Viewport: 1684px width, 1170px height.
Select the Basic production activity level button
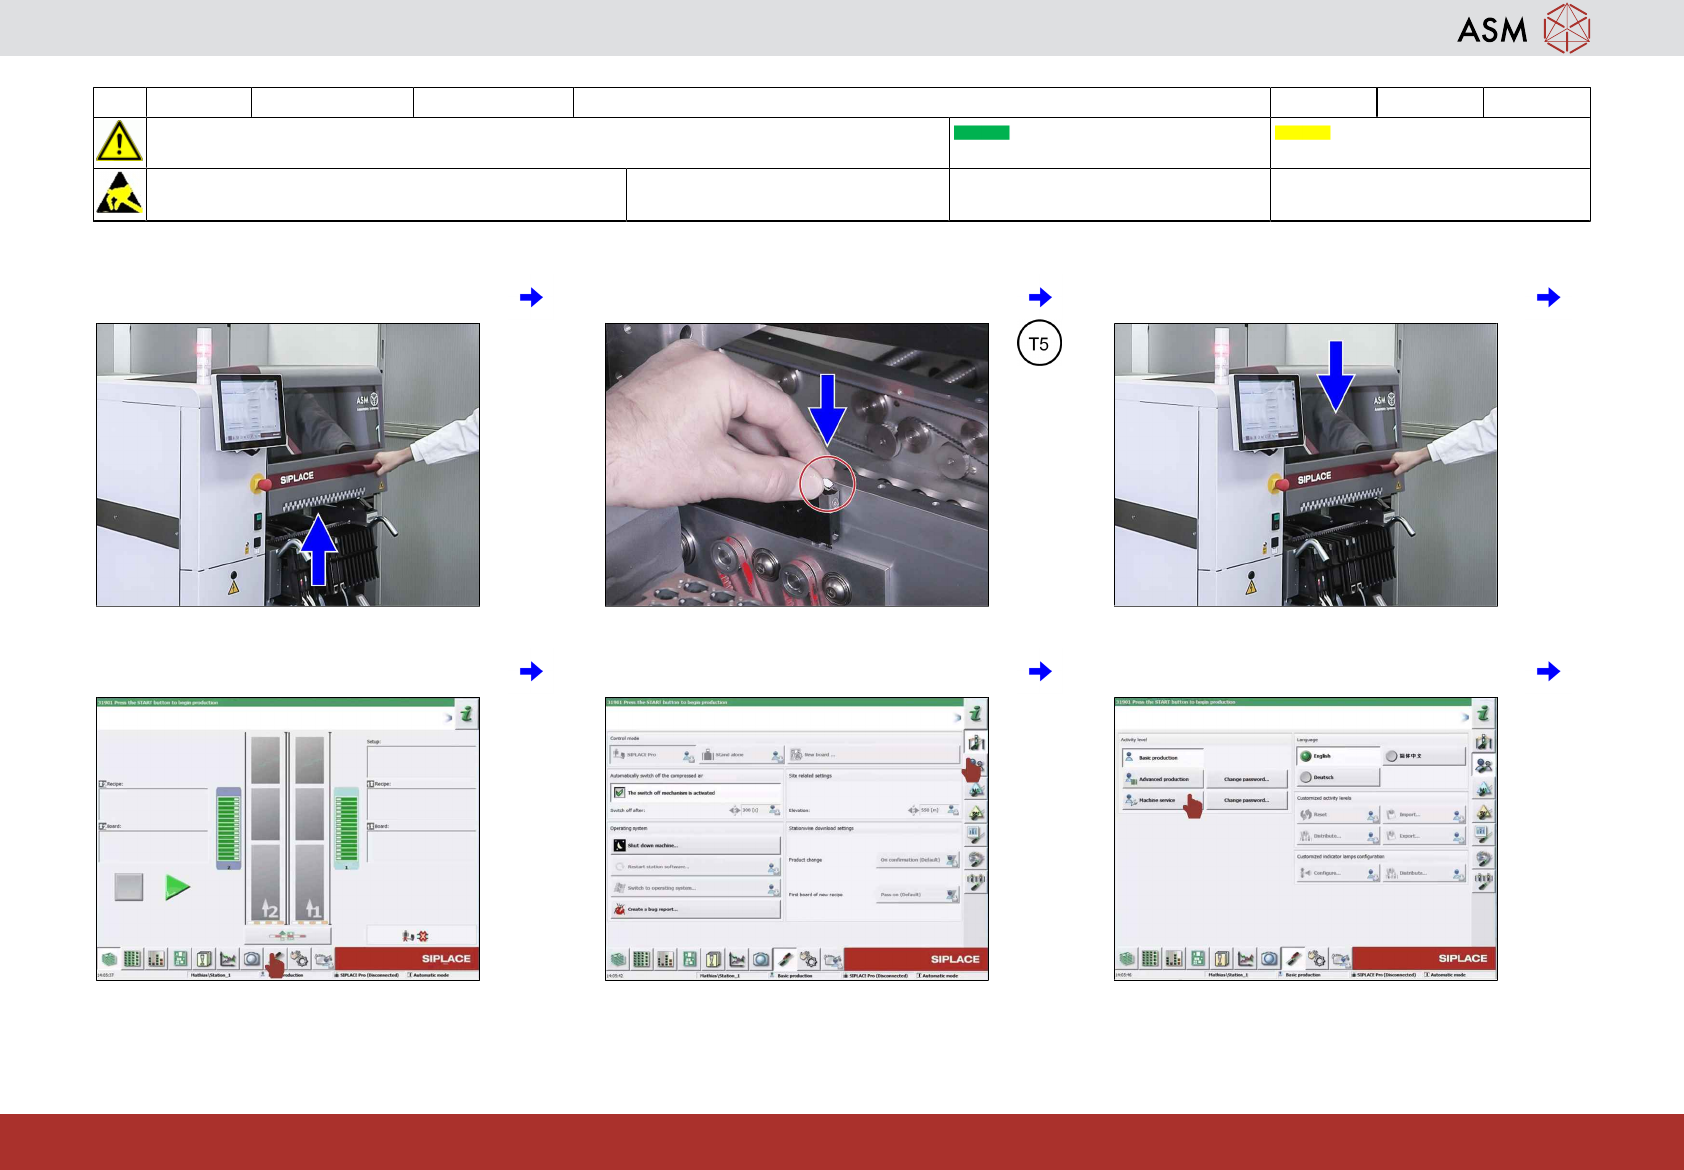pos(1161,757)
